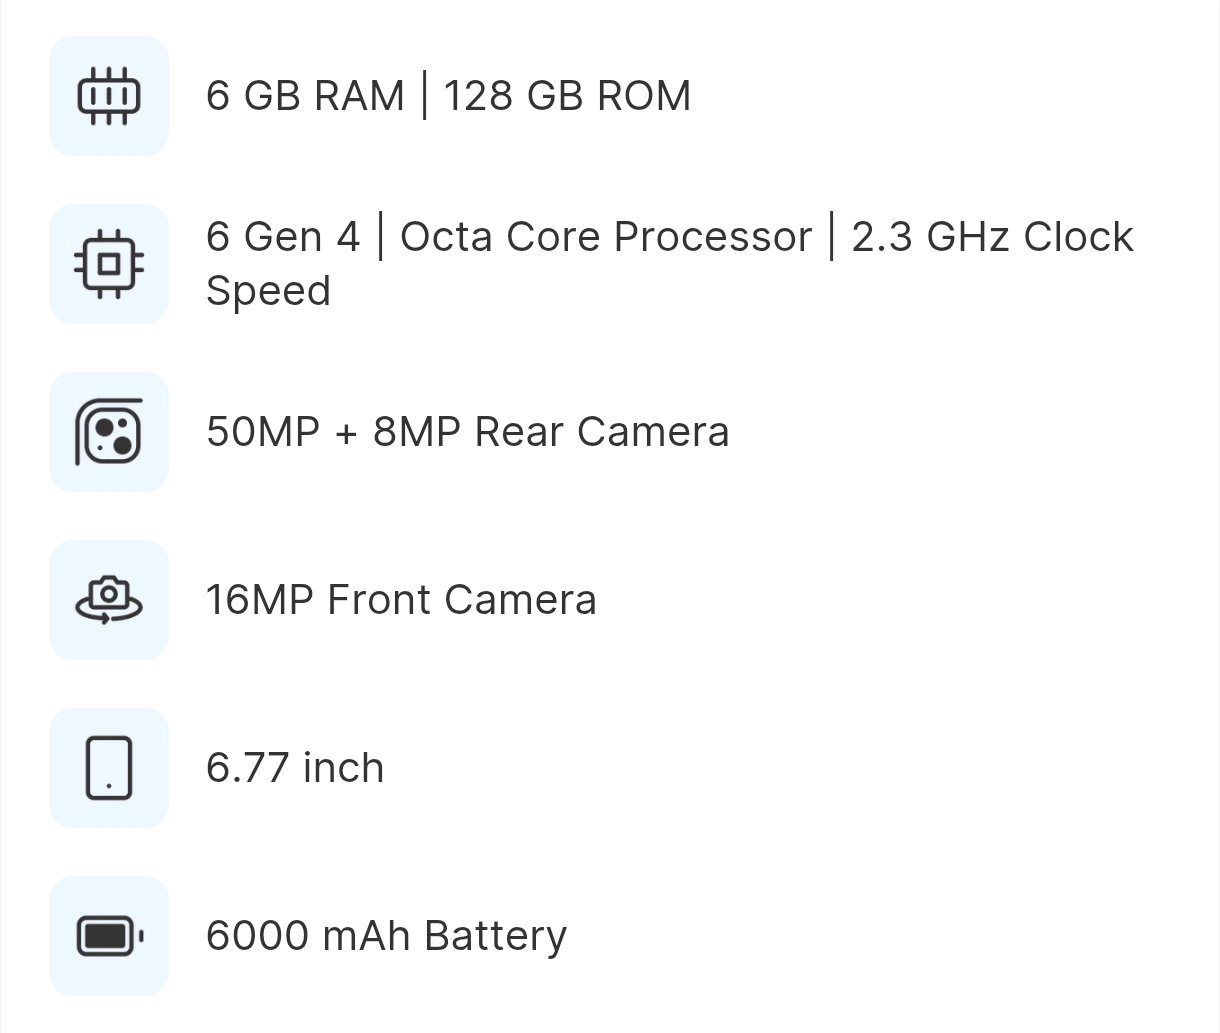
Task: Tap the '6.77 inch' display text
Action: (x=295, y=768)
